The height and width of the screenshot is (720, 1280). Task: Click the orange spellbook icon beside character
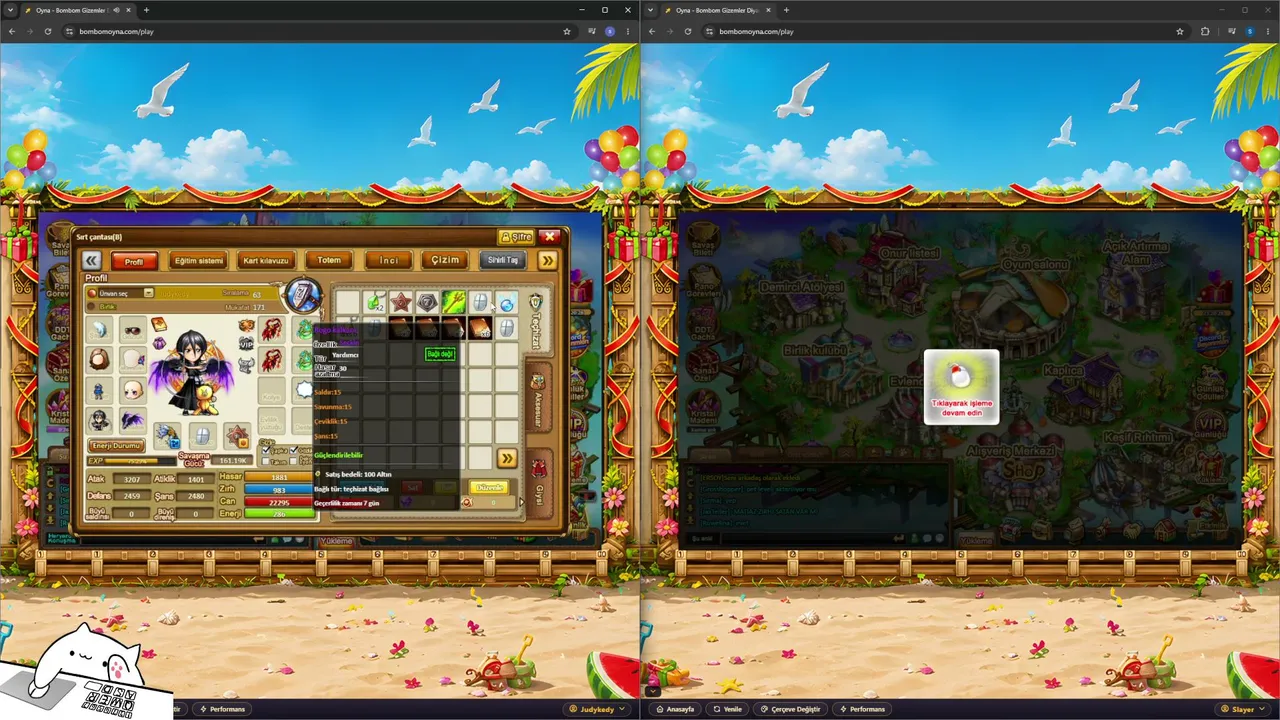point(158,325)
